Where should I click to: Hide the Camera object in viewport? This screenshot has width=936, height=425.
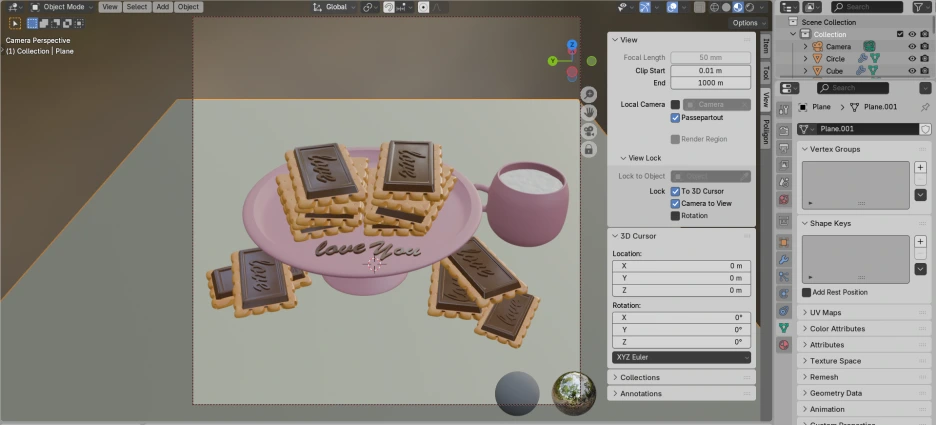tap(912, 47)
